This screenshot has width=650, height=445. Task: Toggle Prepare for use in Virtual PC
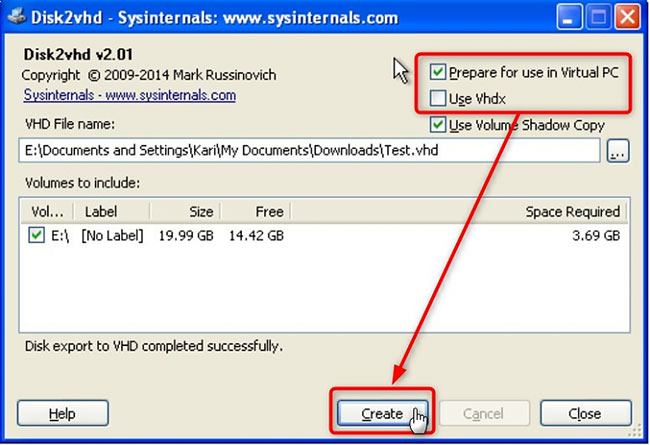438,72
